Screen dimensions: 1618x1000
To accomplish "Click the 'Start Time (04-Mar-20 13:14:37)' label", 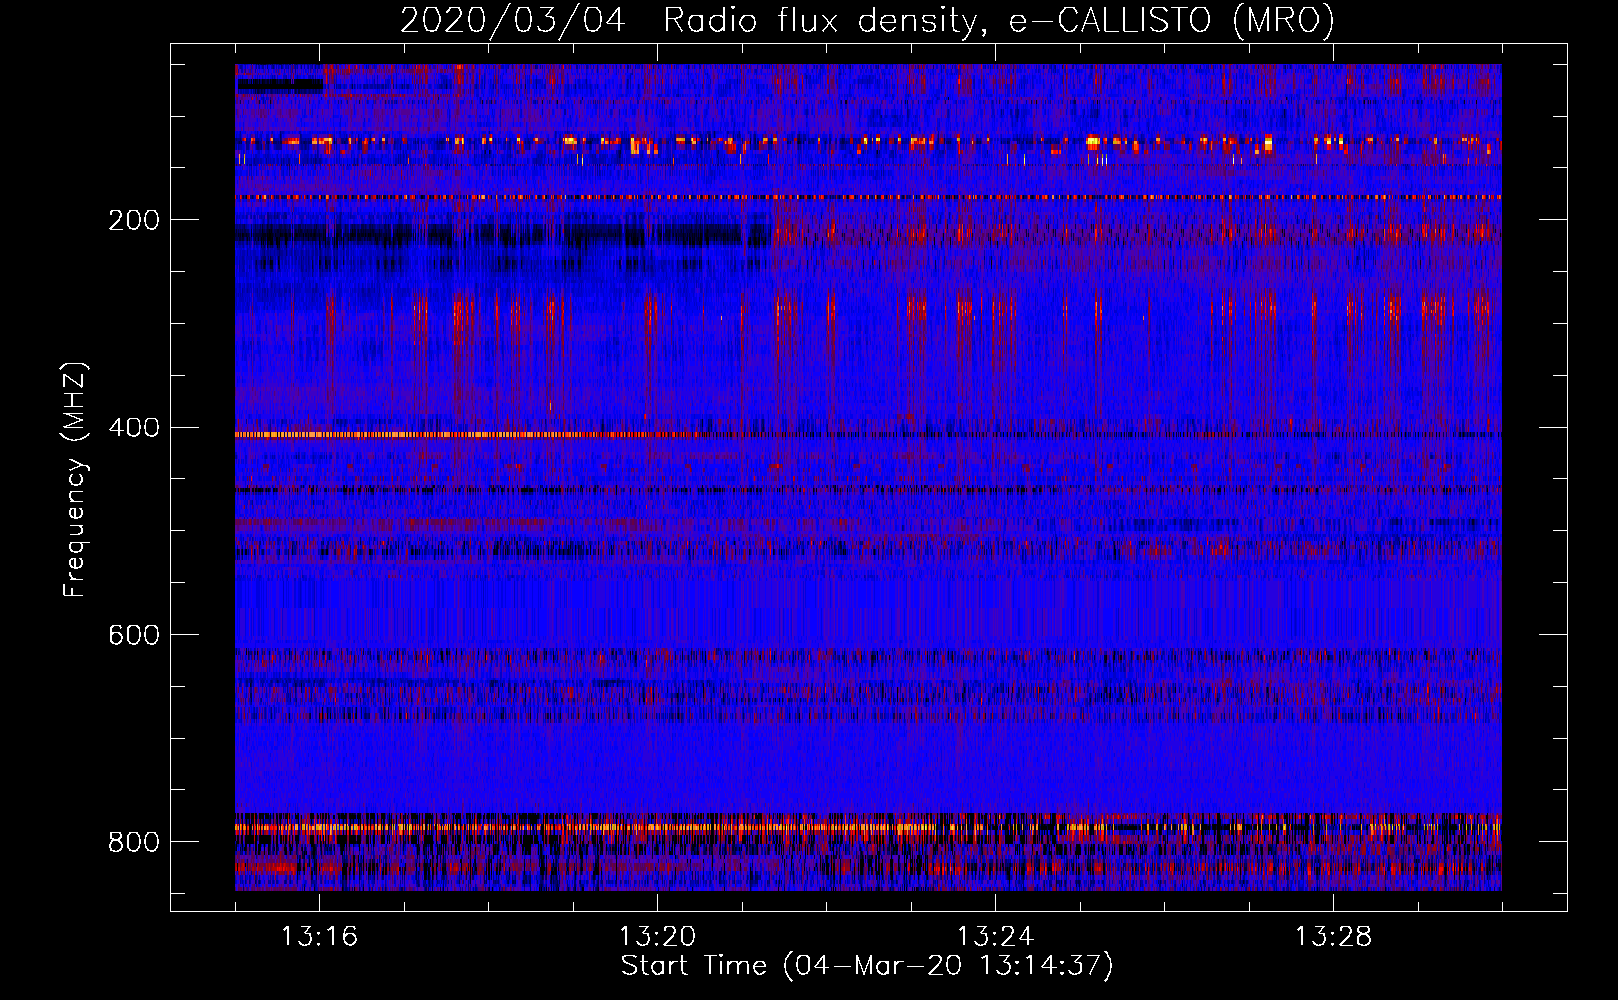I will [x=867, y=966].
